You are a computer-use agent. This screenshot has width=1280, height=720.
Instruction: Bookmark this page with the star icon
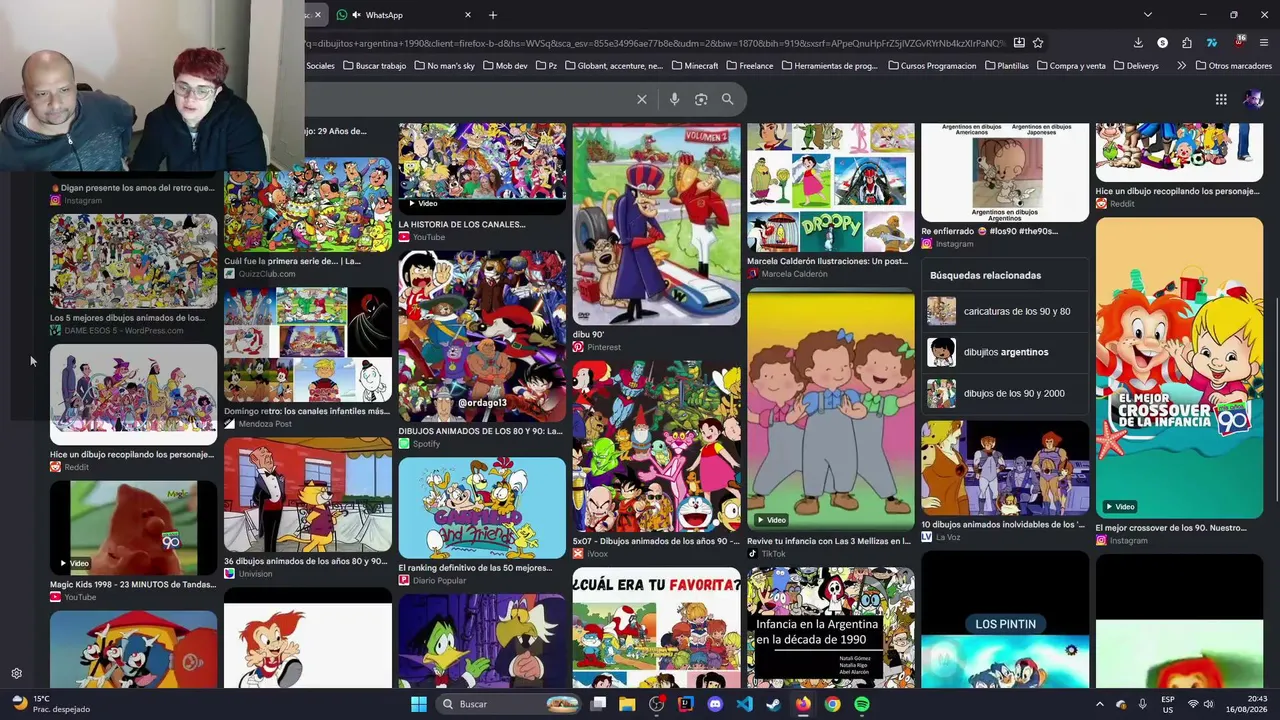(x=1038, y=43)
